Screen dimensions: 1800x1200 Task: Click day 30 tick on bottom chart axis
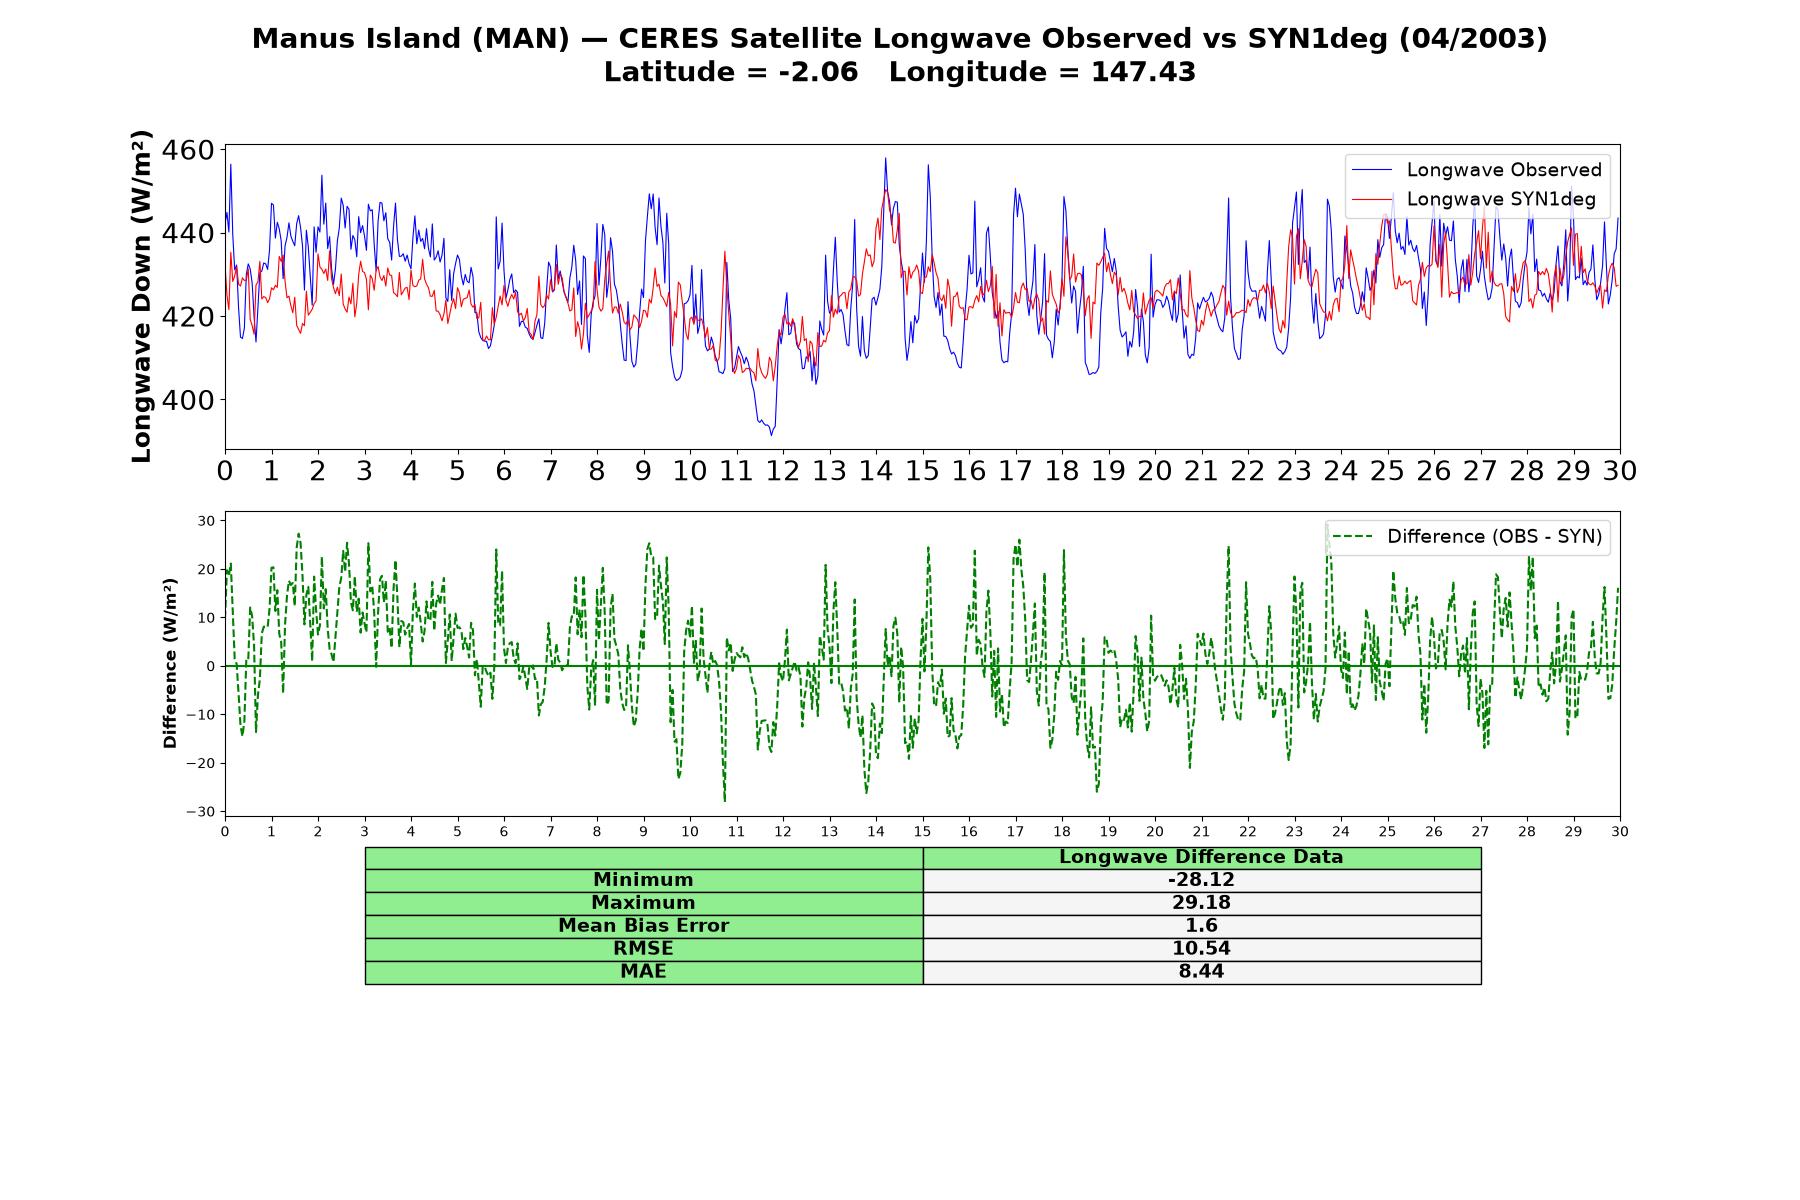(x=1619, y=832)
